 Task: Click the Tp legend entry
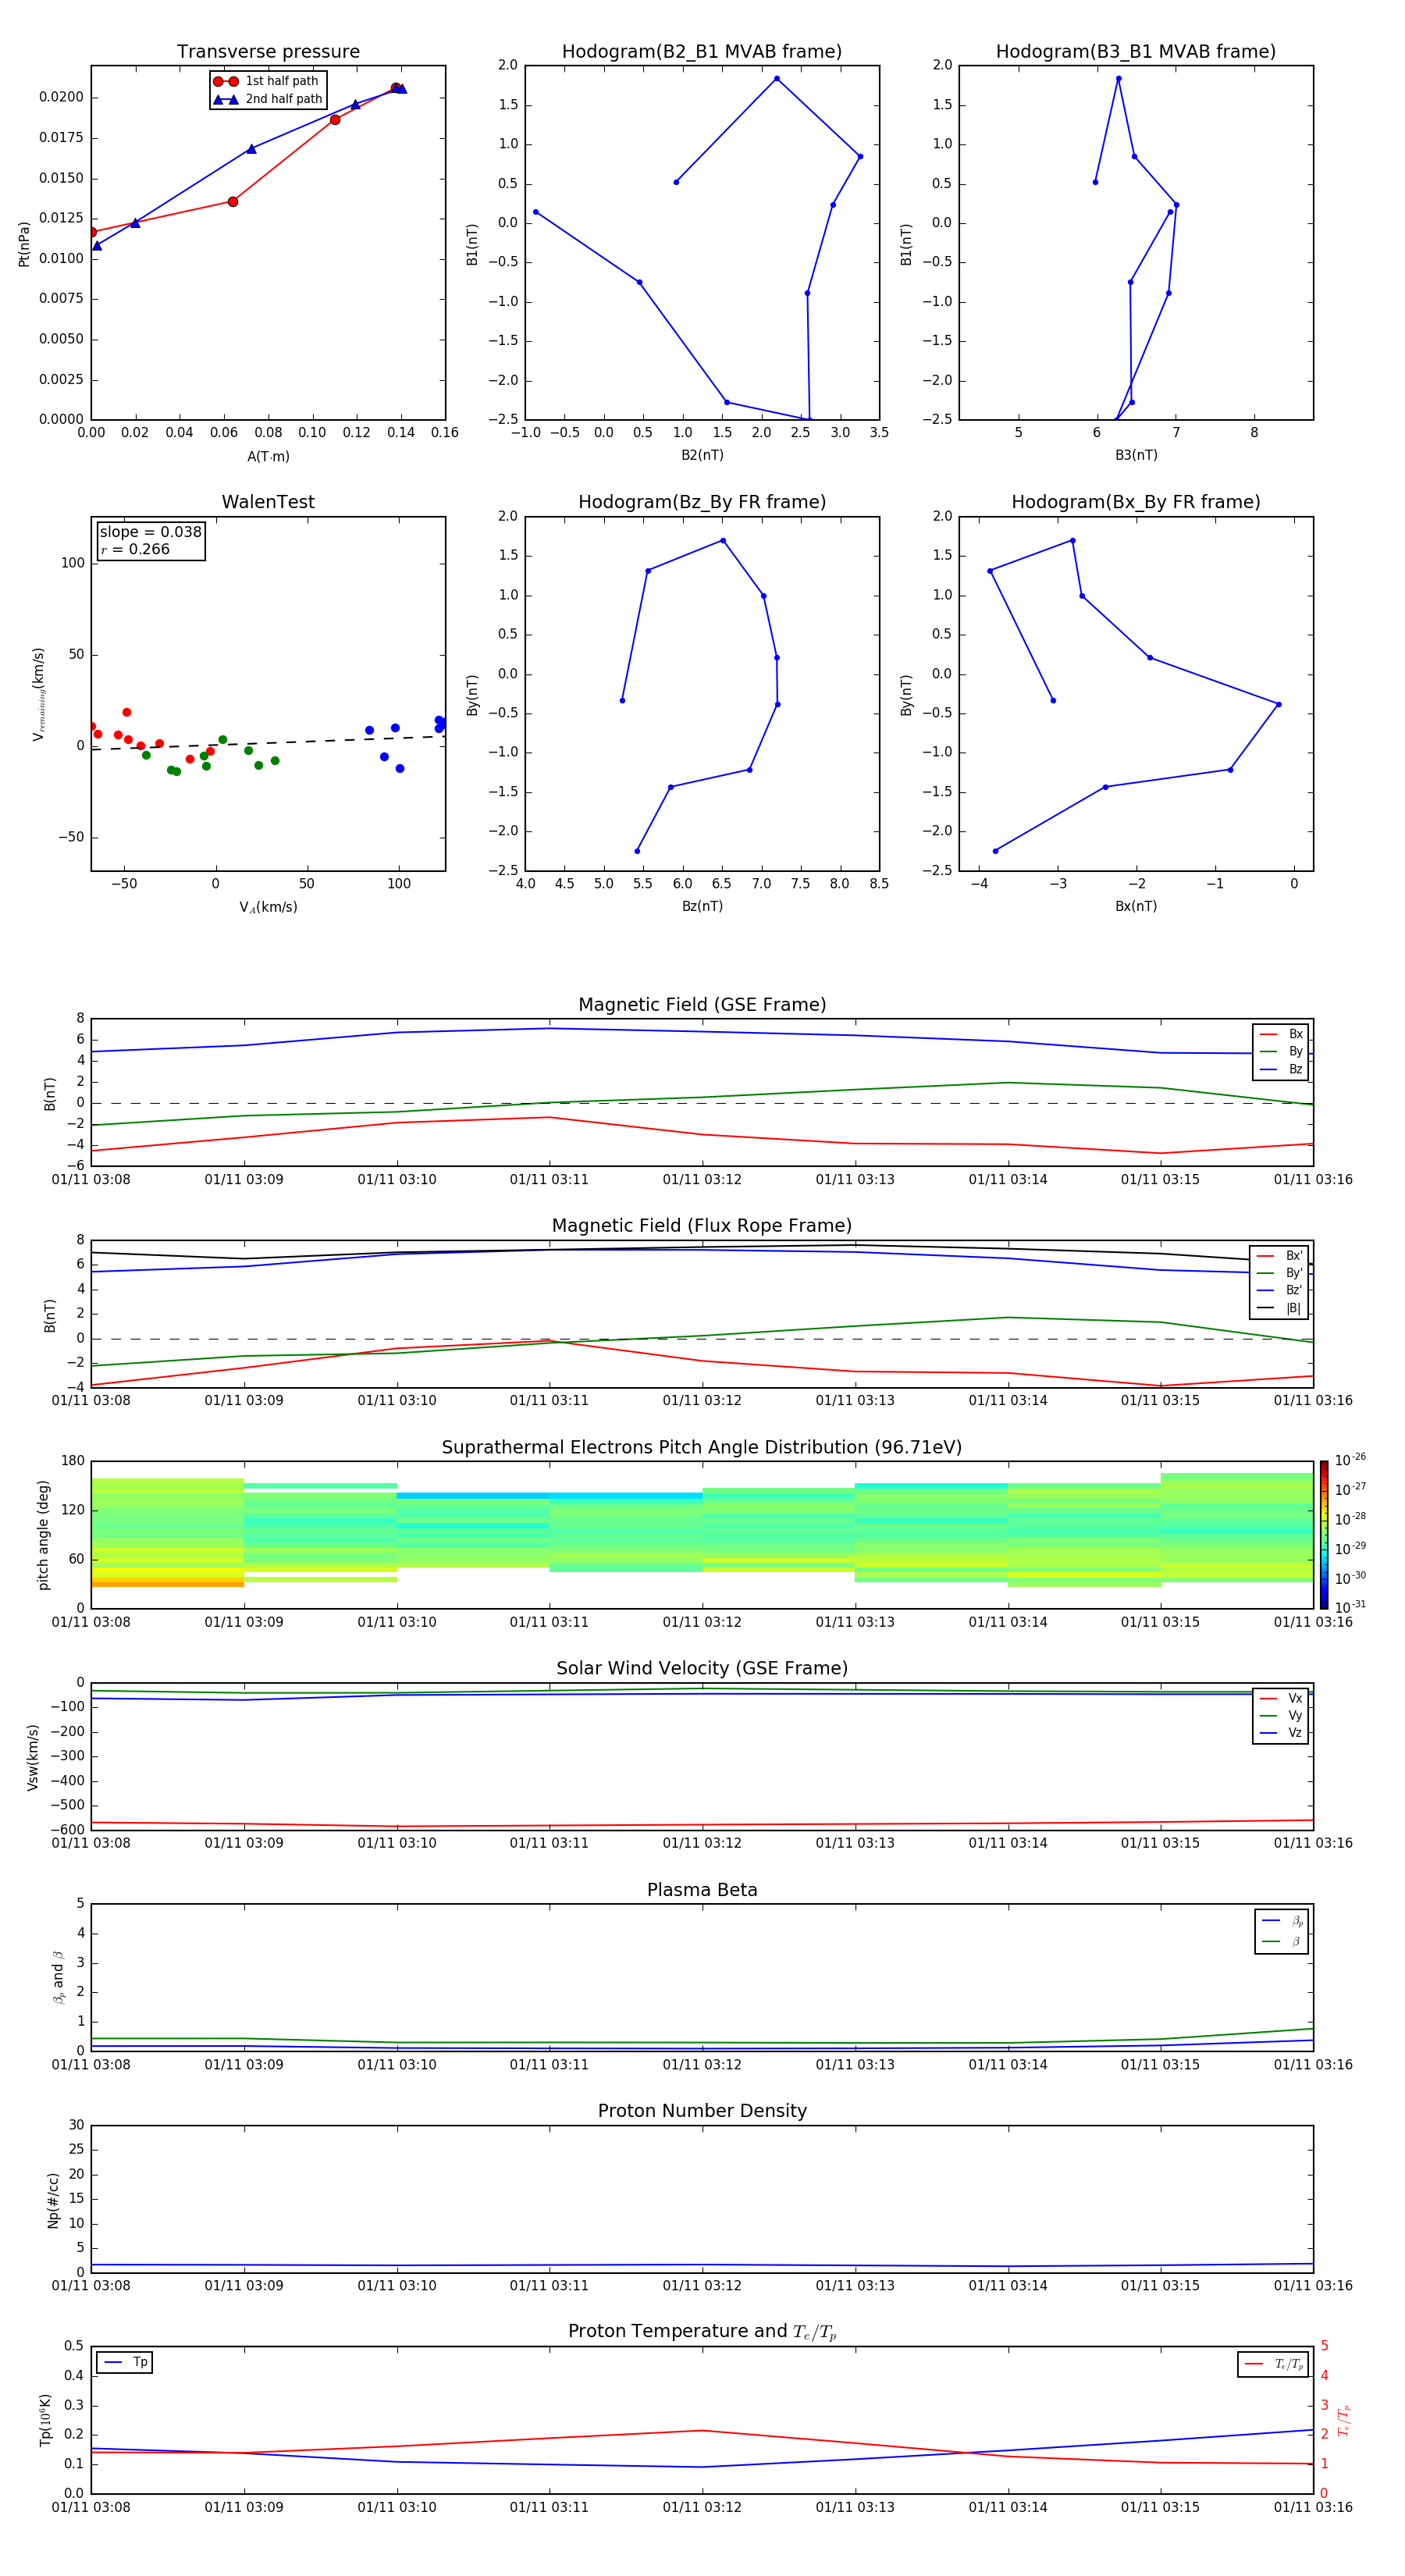click(126, 2362)
